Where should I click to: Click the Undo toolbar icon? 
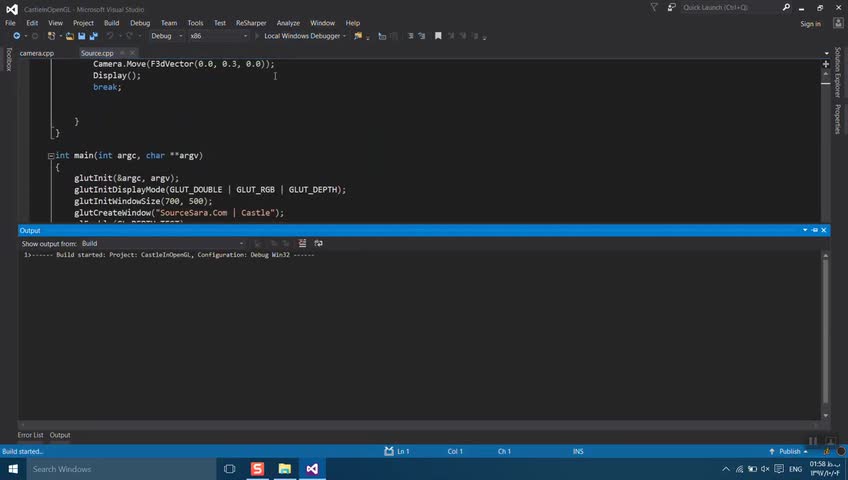(110, 36)
